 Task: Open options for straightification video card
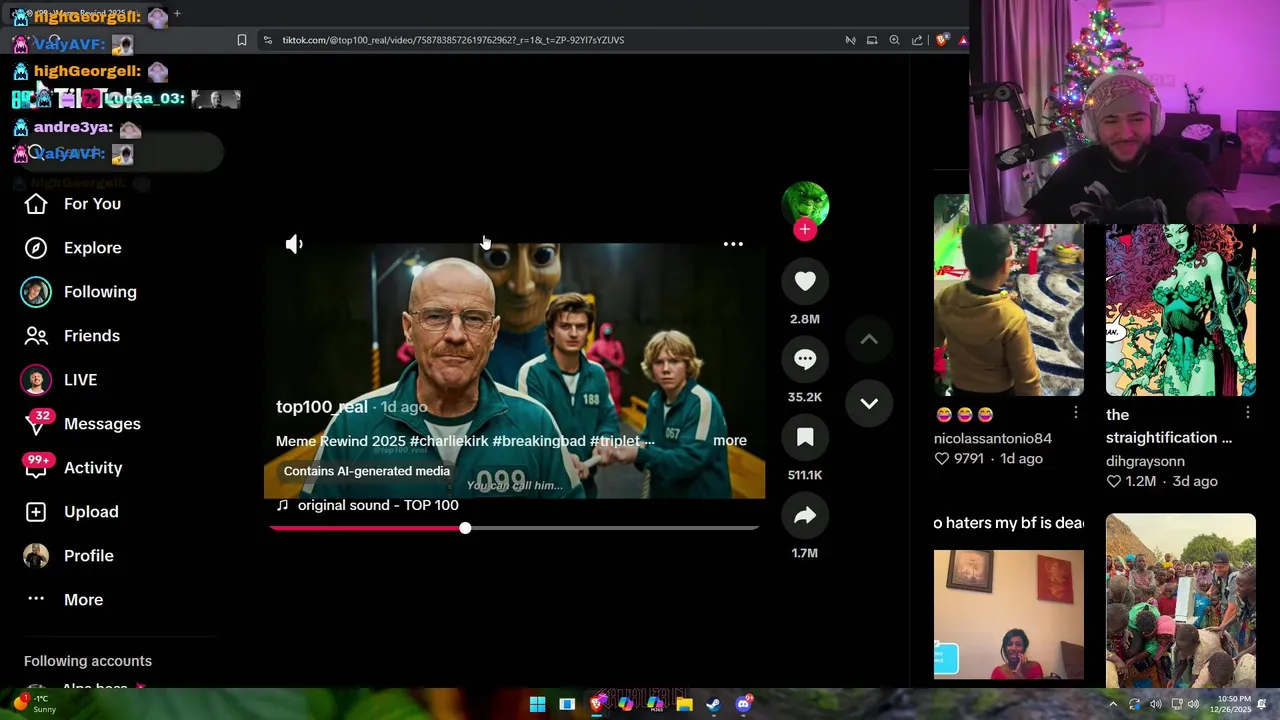pyautogui.click(x=1248, y=413)
